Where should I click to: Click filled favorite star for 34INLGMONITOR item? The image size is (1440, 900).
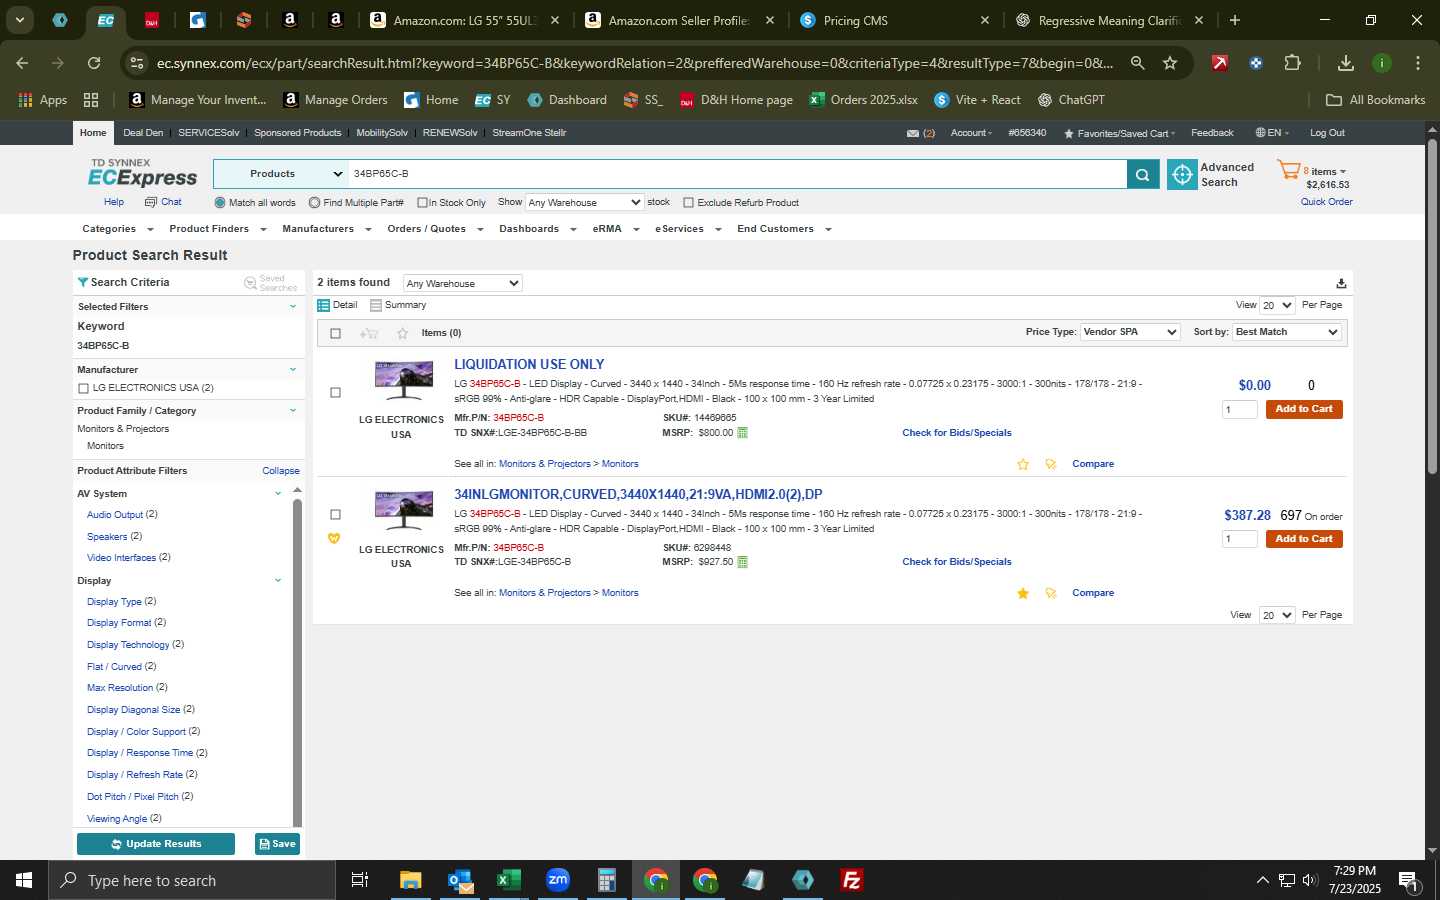coord(1023,593)
